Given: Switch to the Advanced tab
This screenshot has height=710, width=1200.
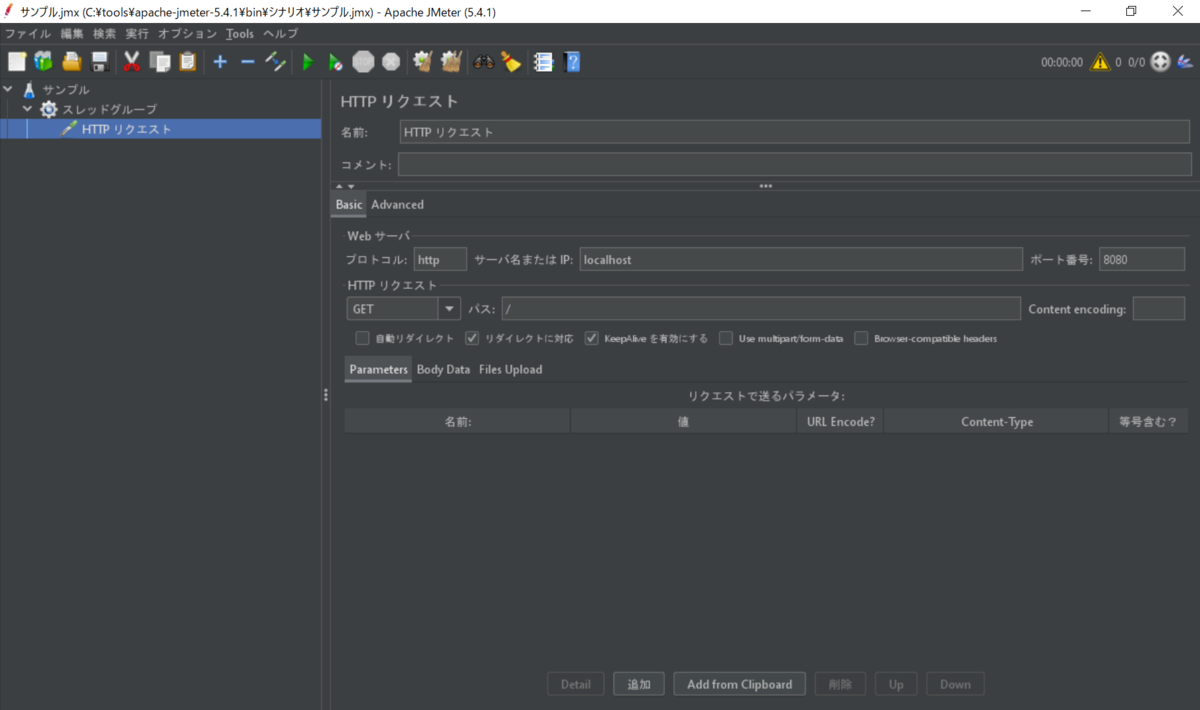Looking at the screenshot, I should pos(397,204).
